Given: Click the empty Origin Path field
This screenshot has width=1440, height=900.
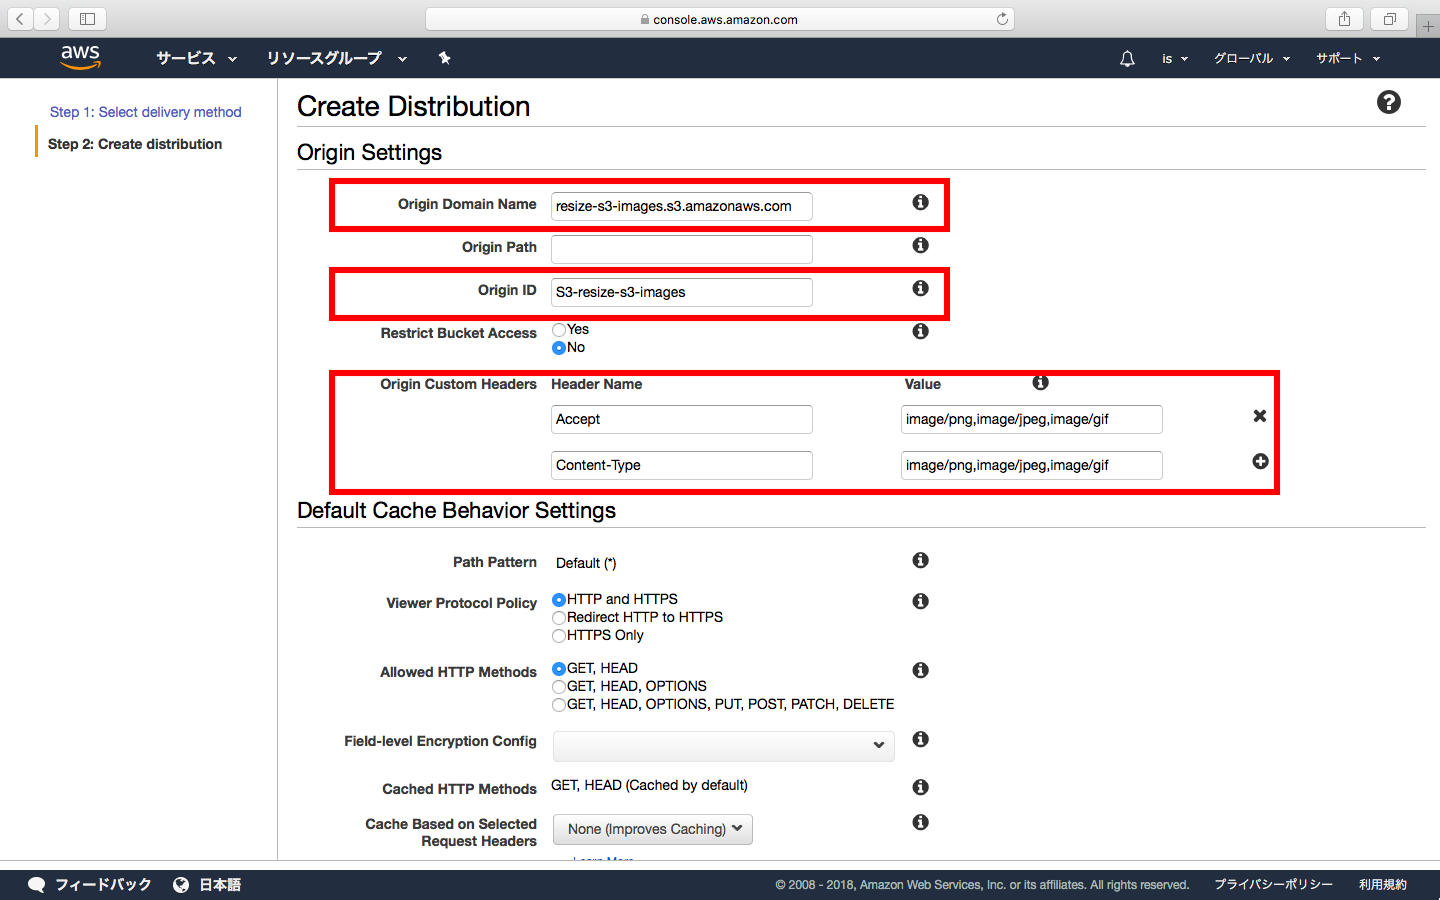Looking at the screenshot, I should (682, 249).
